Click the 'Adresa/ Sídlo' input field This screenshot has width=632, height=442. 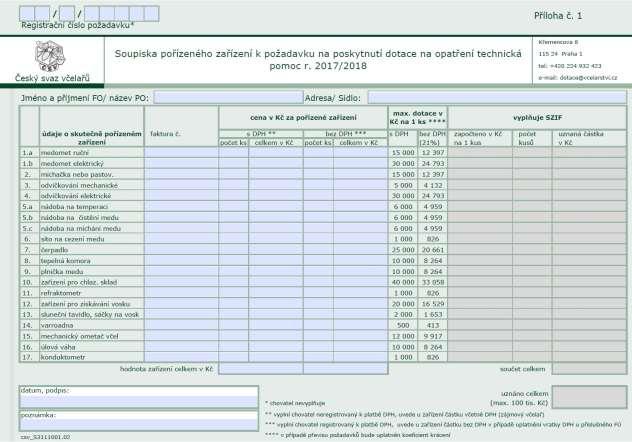(x=497, y=98)
